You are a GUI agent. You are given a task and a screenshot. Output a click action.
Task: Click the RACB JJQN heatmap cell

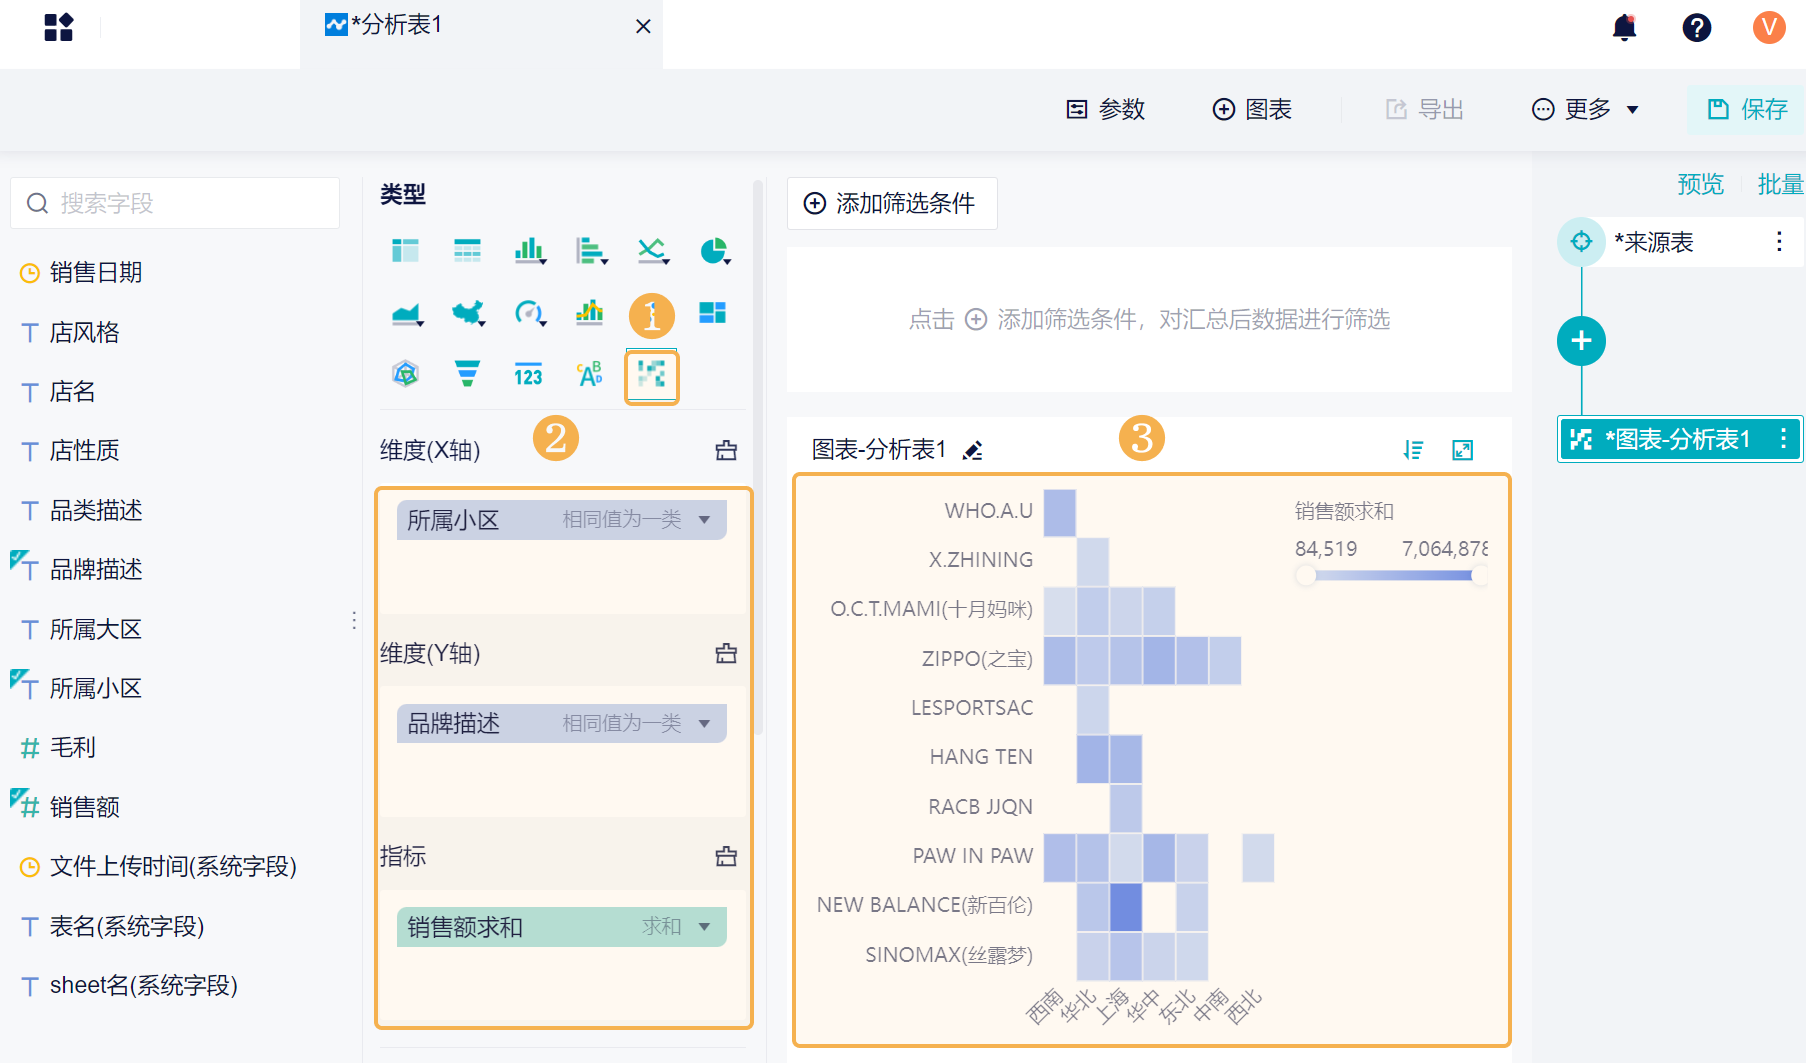point(1126,809)
